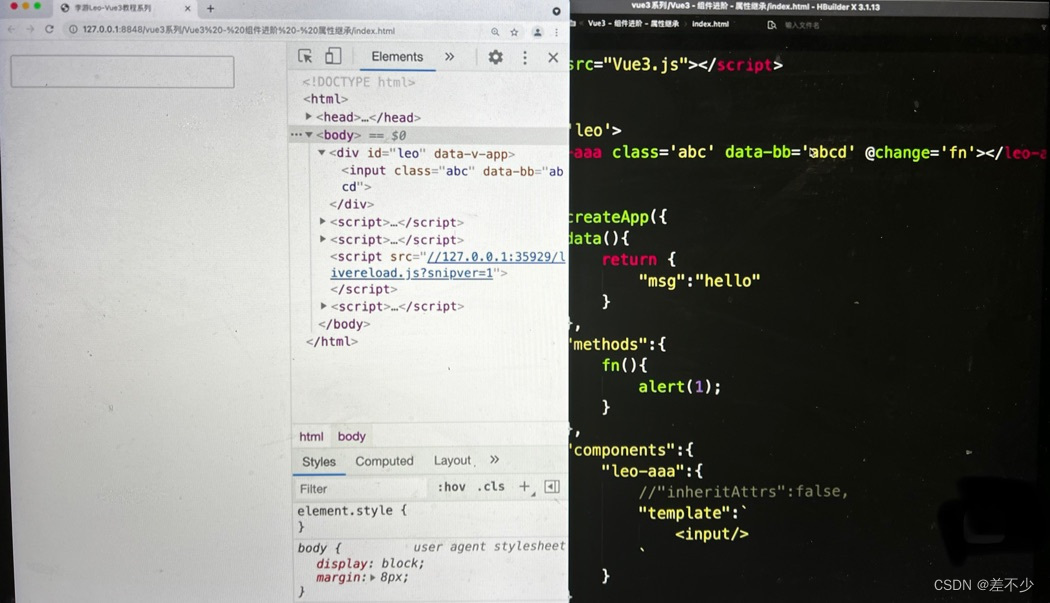Open a new Chrome tab
1050x603 pixels.
210,9
